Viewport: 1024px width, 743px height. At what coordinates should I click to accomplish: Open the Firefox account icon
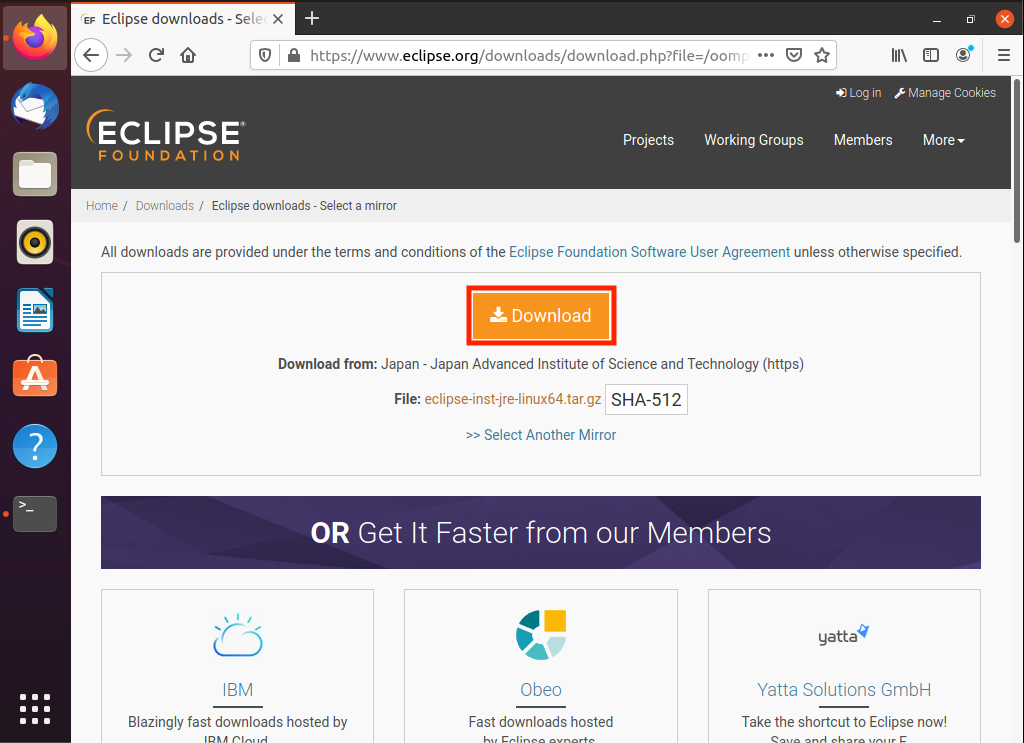(963, 55)
